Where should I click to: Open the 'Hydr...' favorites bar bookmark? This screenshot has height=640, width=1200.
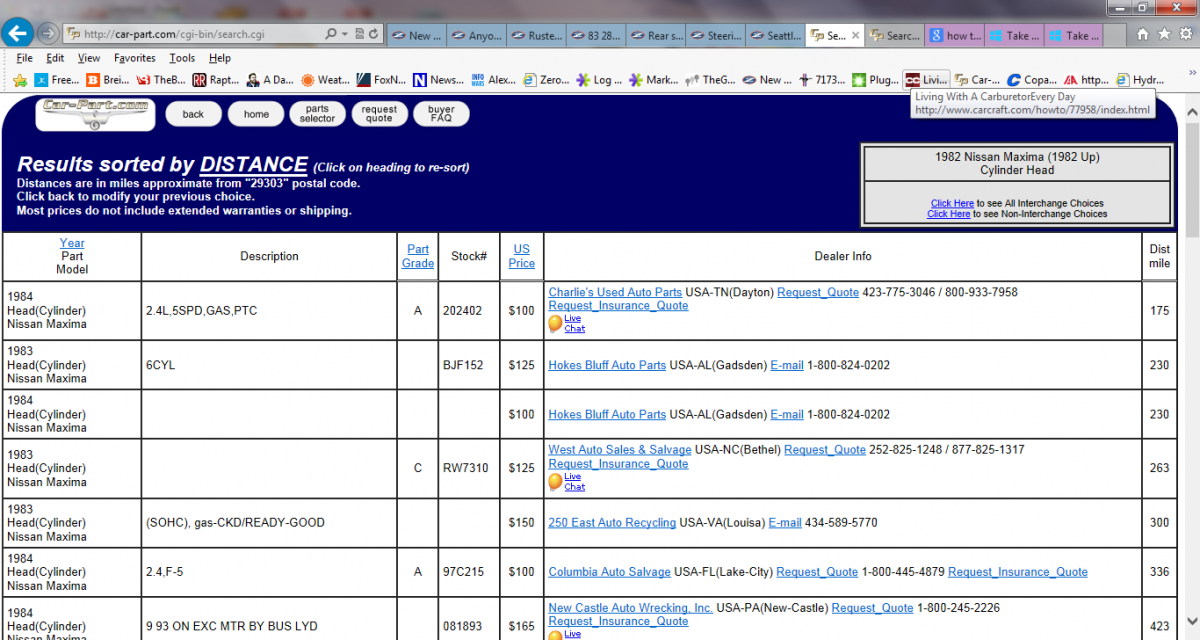pos(1140,80)
